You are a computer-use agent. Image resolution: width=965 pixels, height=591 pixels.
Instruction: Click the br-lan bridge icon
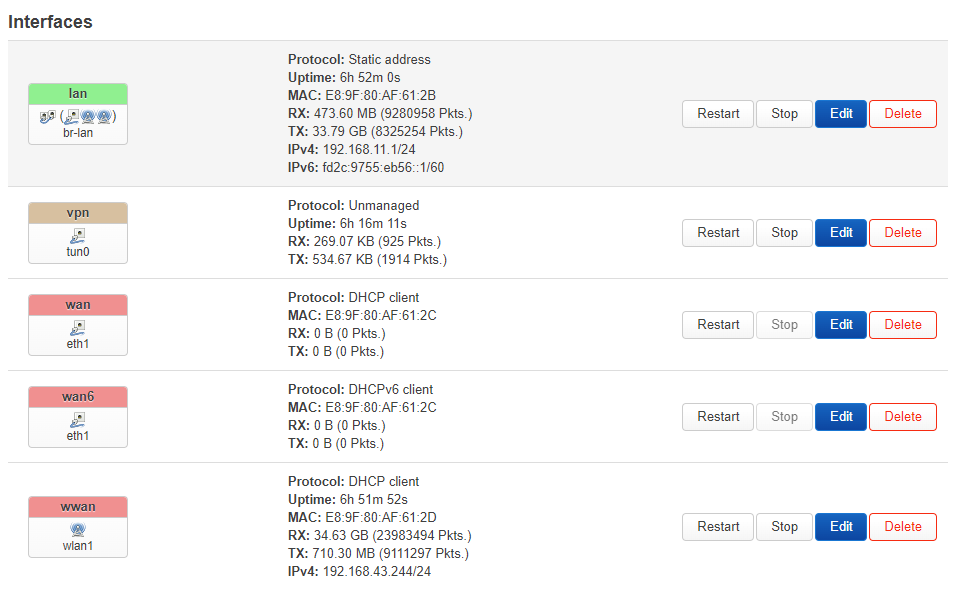click(x=46, y=117)
